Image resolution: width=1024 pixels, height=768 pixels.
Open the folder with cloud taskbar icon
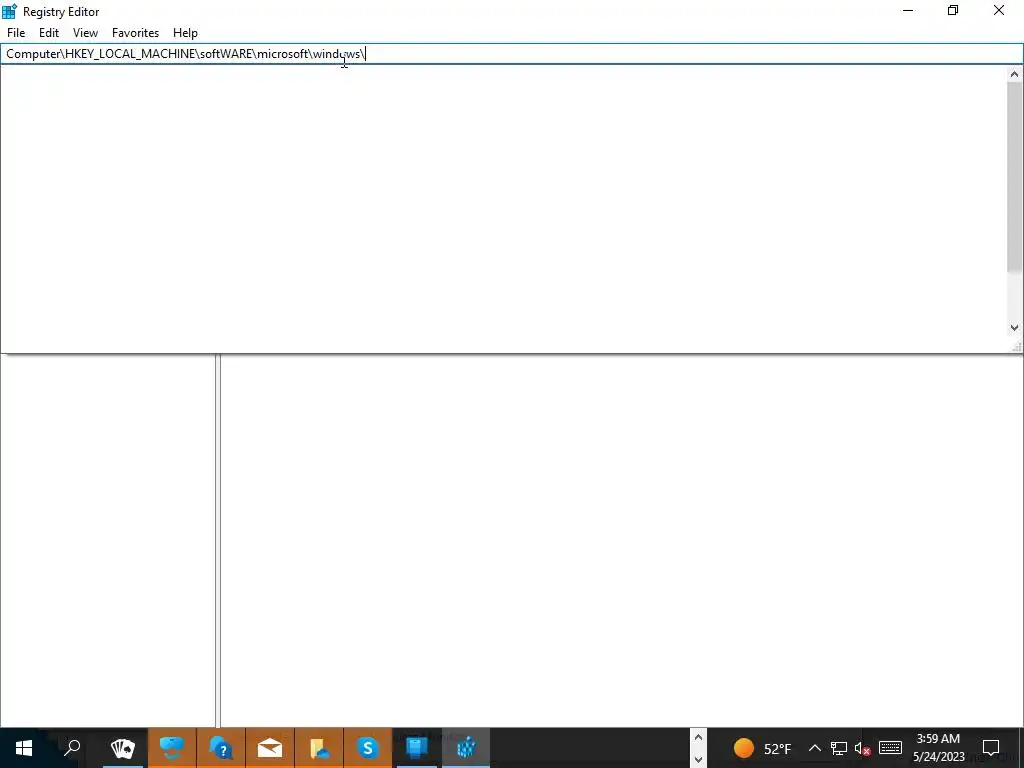(x=319, y=748)
